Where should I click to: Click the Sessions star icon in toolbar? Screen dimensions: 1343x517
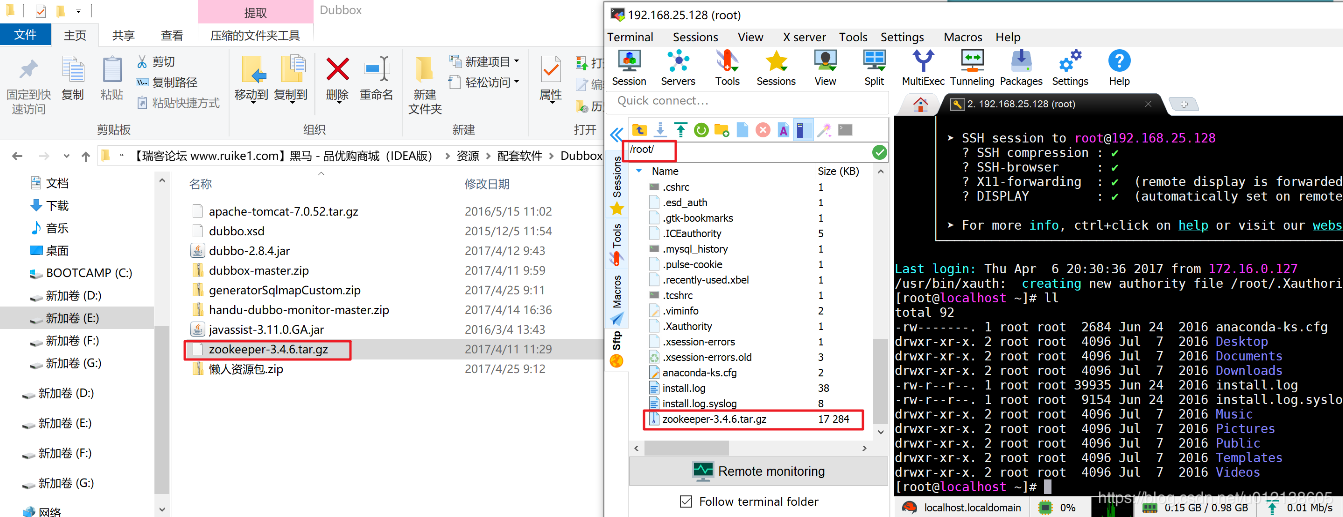coord(776,68)
